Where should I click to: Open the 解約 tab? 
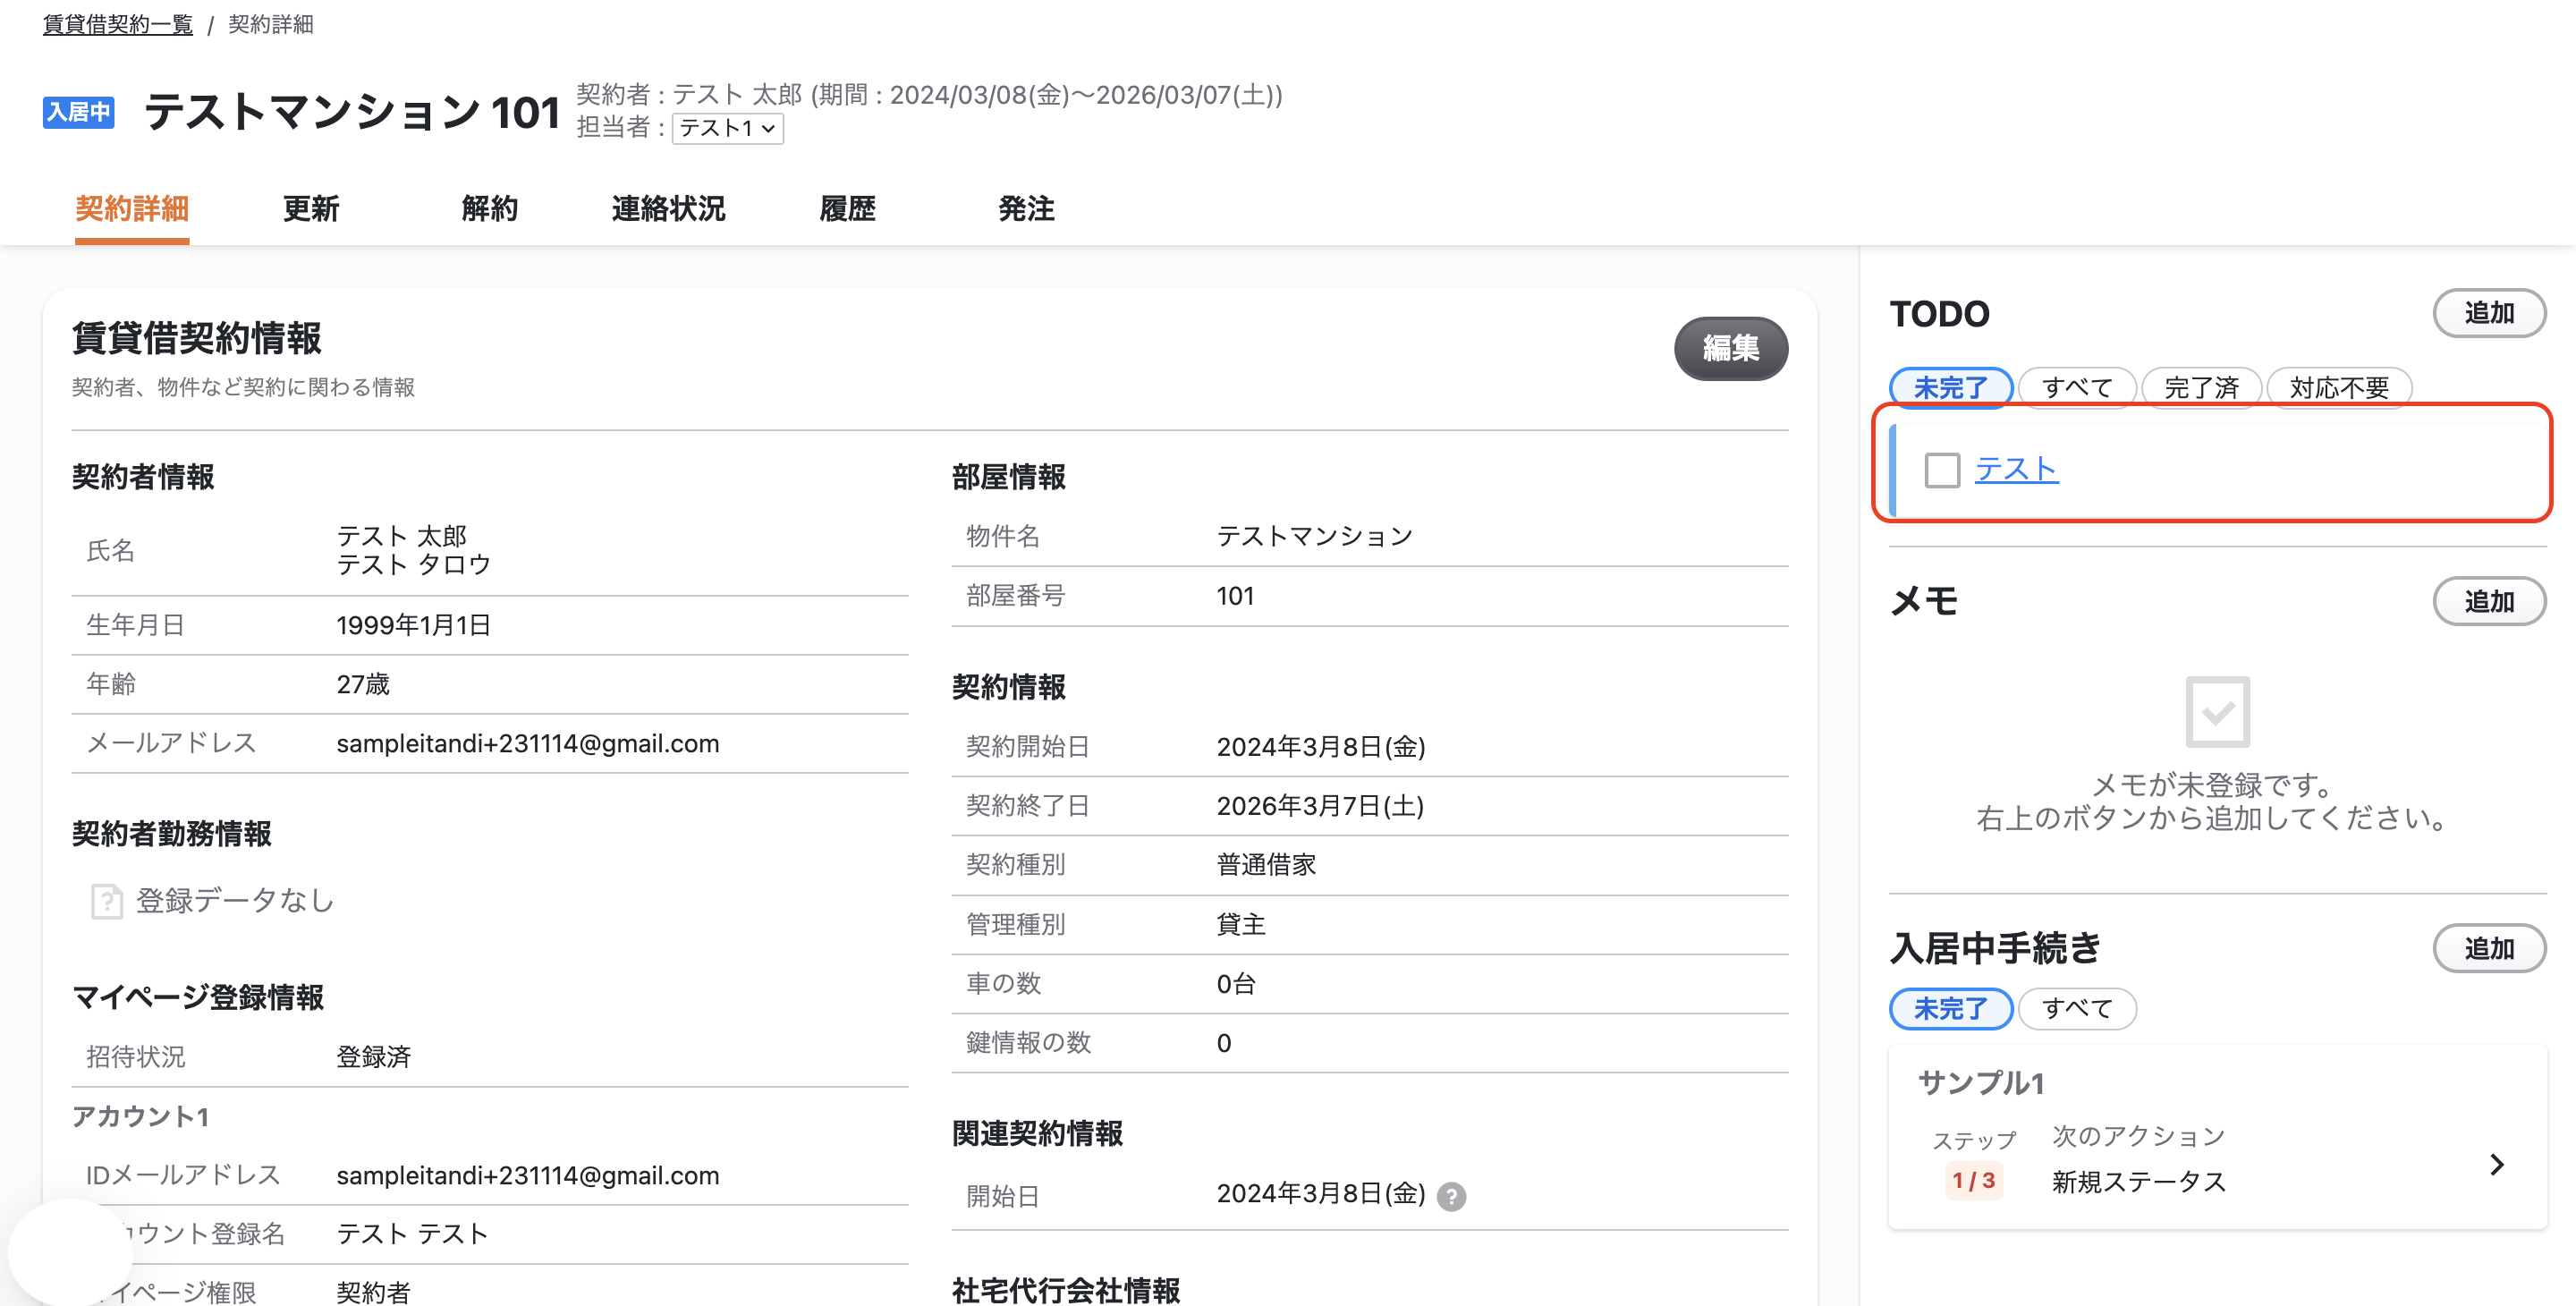click(x=490, y=209)
